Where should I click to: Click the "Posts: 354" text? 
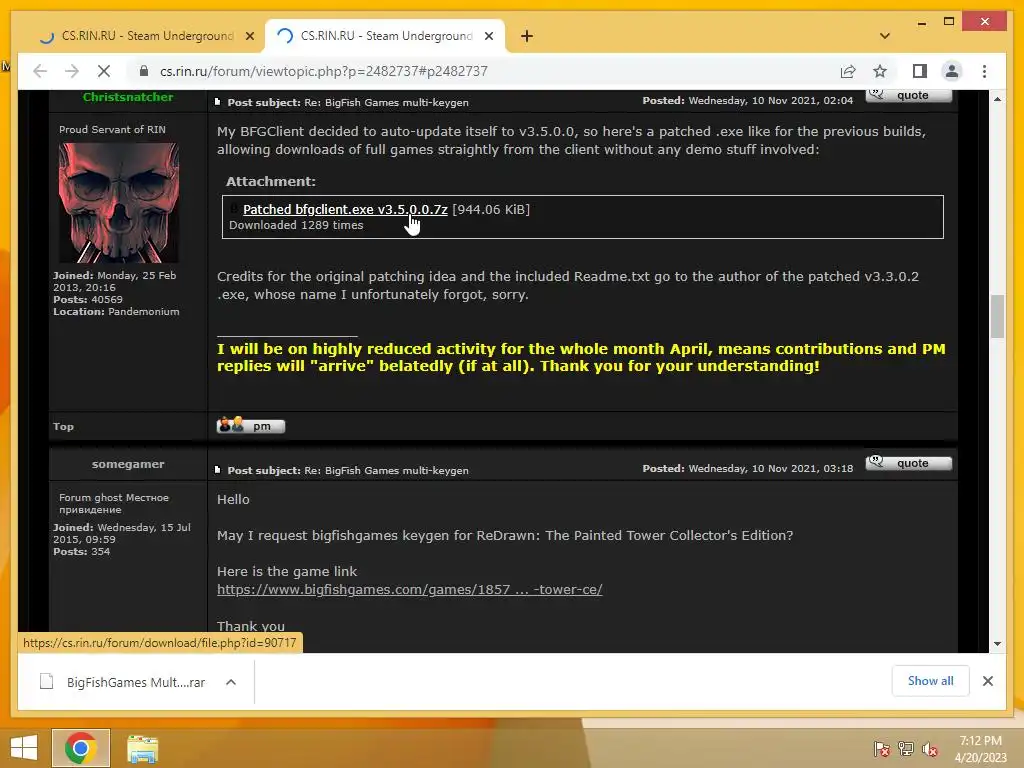(82, 552)
